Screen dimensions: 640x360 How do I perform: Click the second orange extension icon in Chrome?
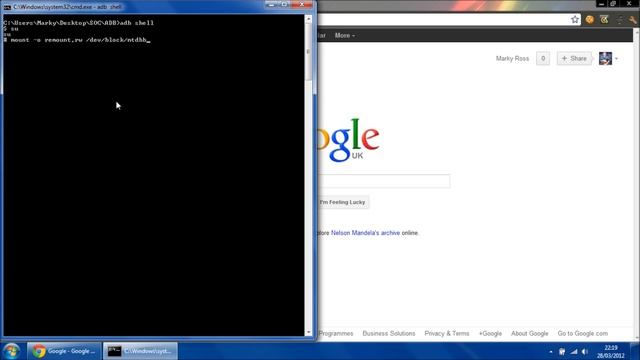(x=604, y=19)
